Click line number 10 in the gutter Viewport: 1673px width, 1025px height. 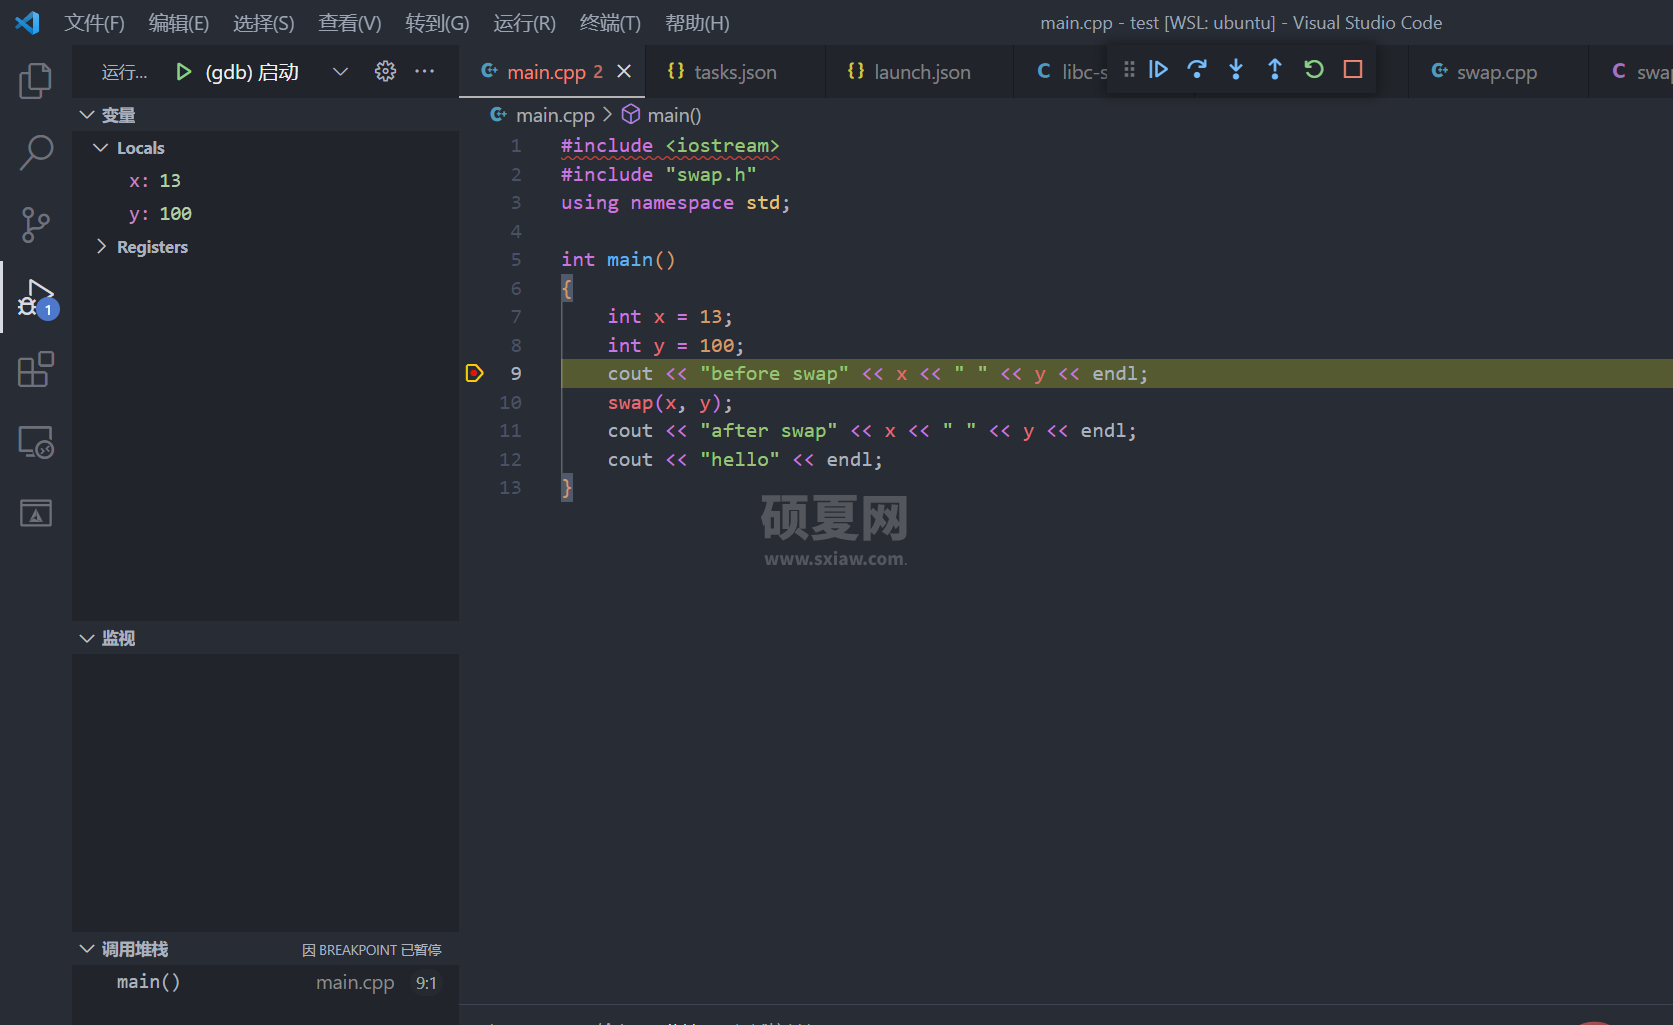point(510,402)
